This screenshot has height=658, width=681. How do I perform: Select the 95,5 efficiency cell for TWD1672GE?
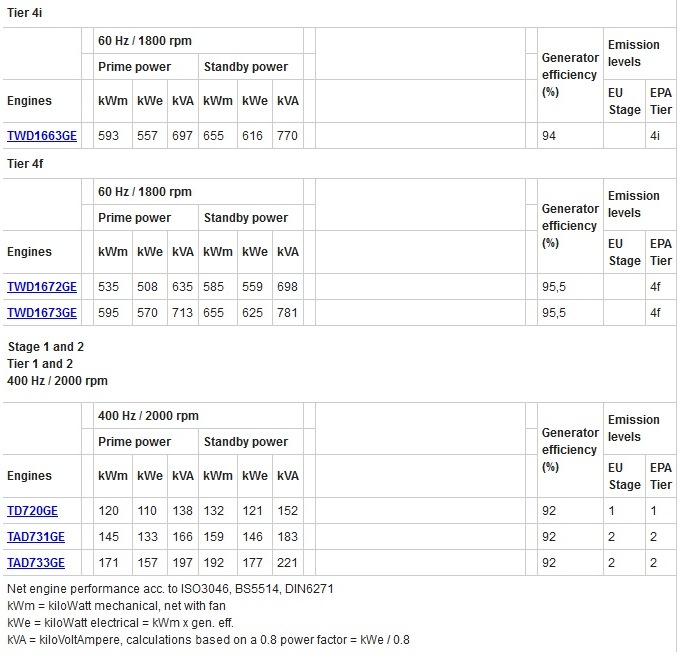point(554,287)
